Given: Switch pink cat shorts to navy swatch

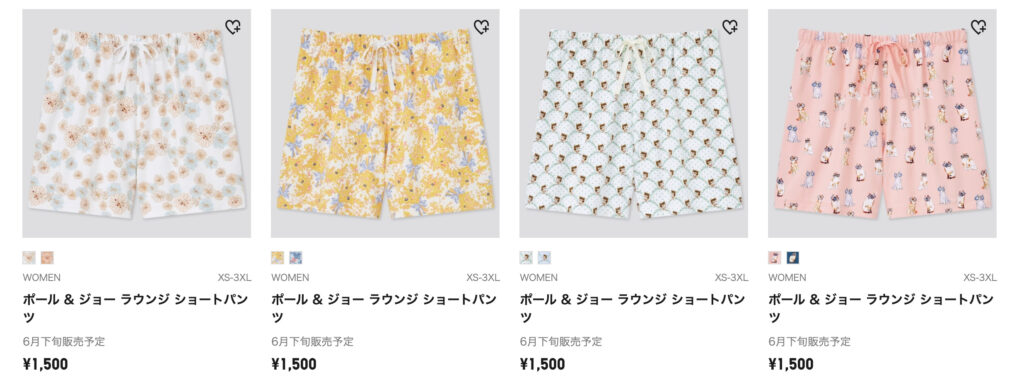Looking at the screenshot, I should click(x=793, y=257).
